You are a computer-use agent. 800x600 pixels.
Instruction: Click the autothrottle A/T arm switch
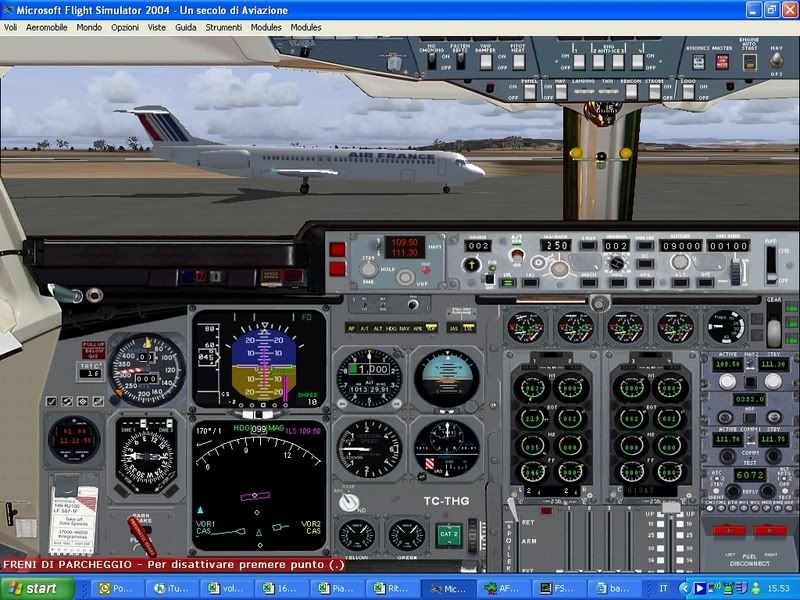coord(517,254)
